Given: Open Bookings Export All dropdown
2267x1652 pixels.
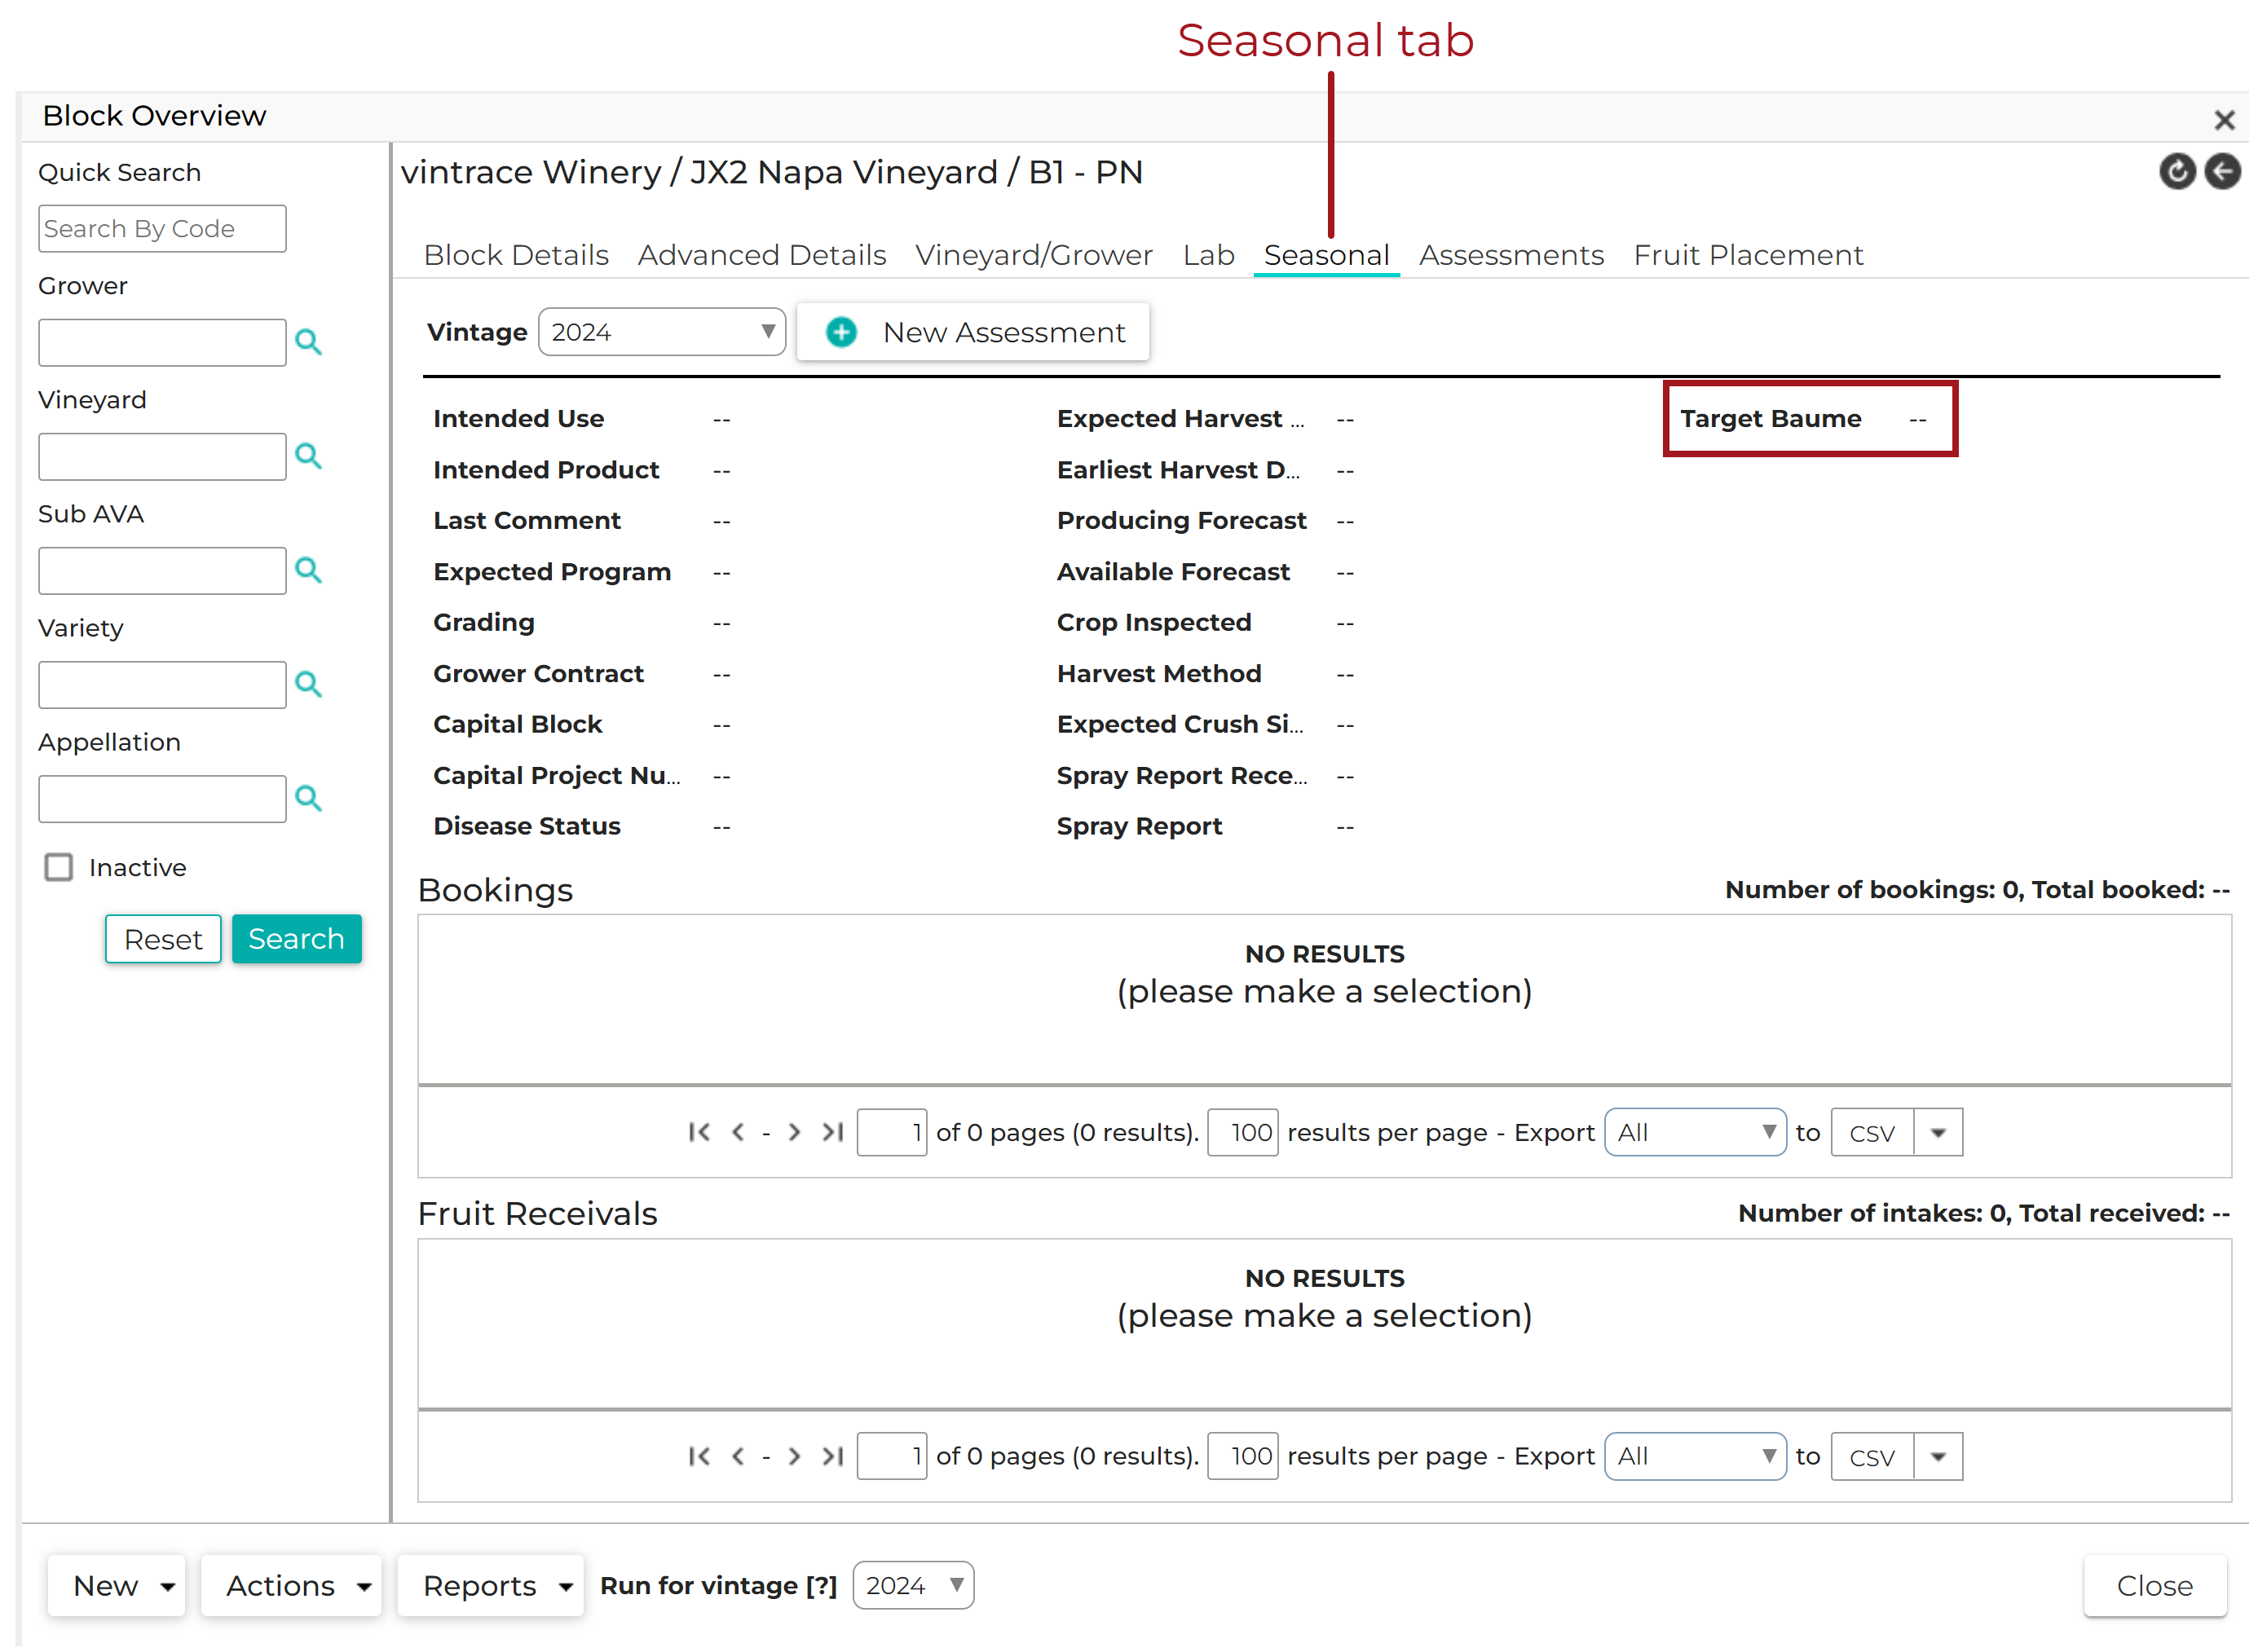Looking at the screenshot, I should point(1696,1133).
